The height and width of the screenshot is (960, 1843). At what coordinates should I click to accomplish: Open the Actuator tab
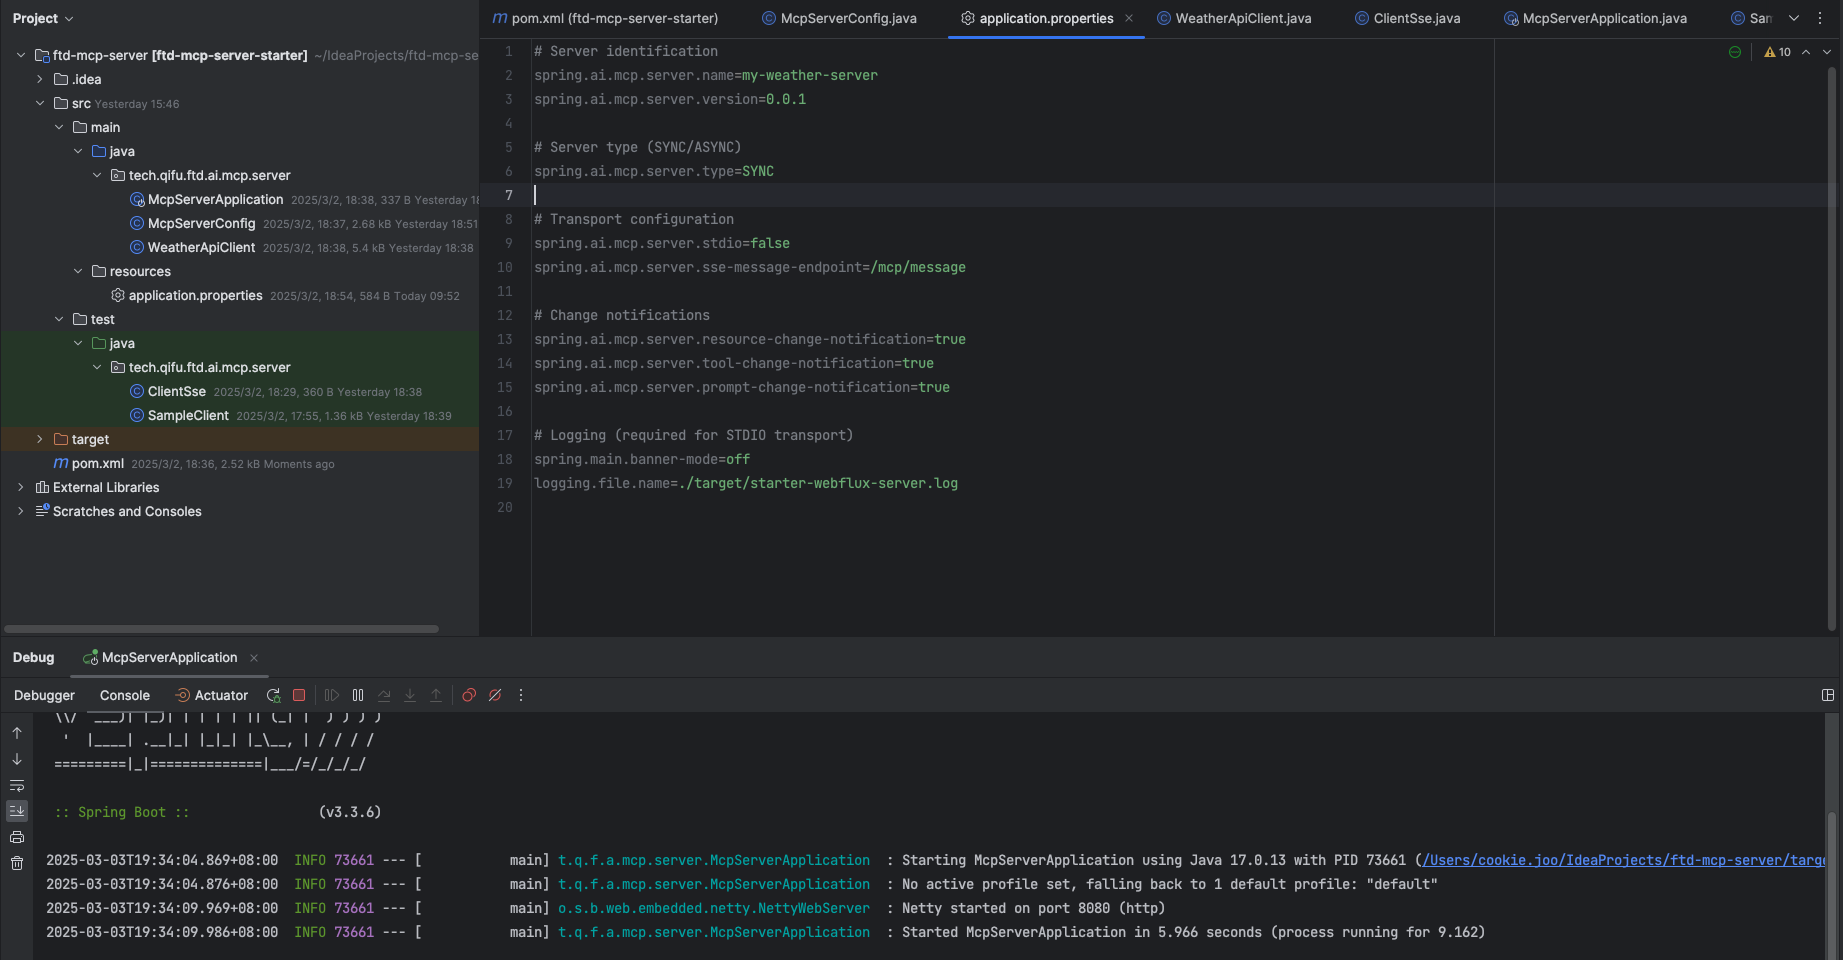211,695
